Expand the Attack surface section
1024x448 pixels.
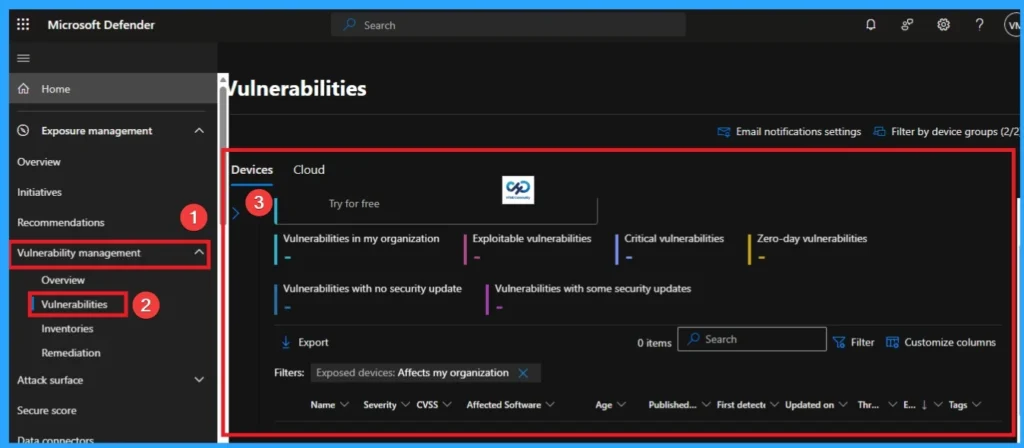coord(199,379)
